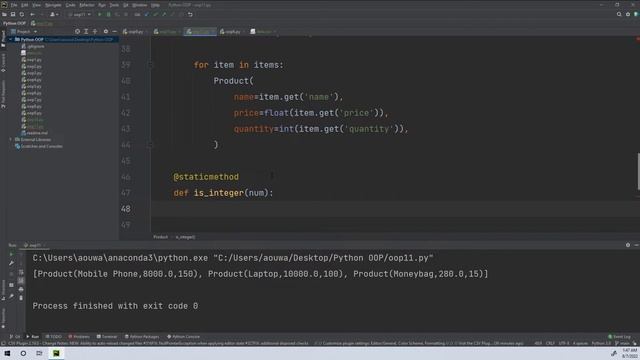640x360 pixels.
Task: Click the Search Everywhere magnifier icon
Action: point(619,14)
